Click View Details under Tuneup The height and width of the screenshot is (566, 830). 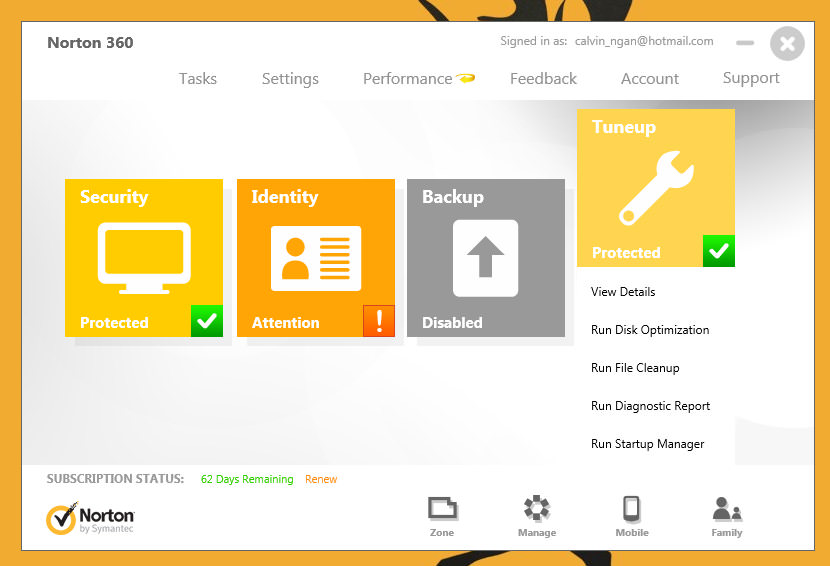click(623, 292)
